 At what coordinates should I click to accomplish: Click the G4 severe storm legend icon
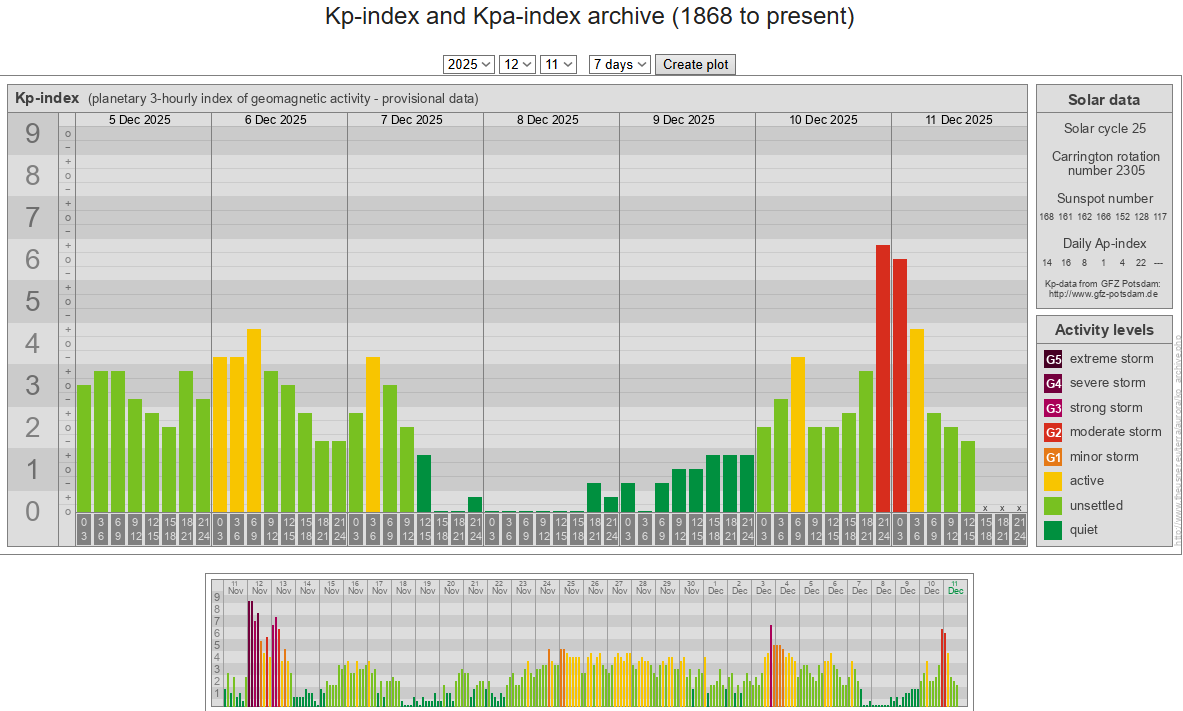pyautogui.click(x=1054, y=383)
